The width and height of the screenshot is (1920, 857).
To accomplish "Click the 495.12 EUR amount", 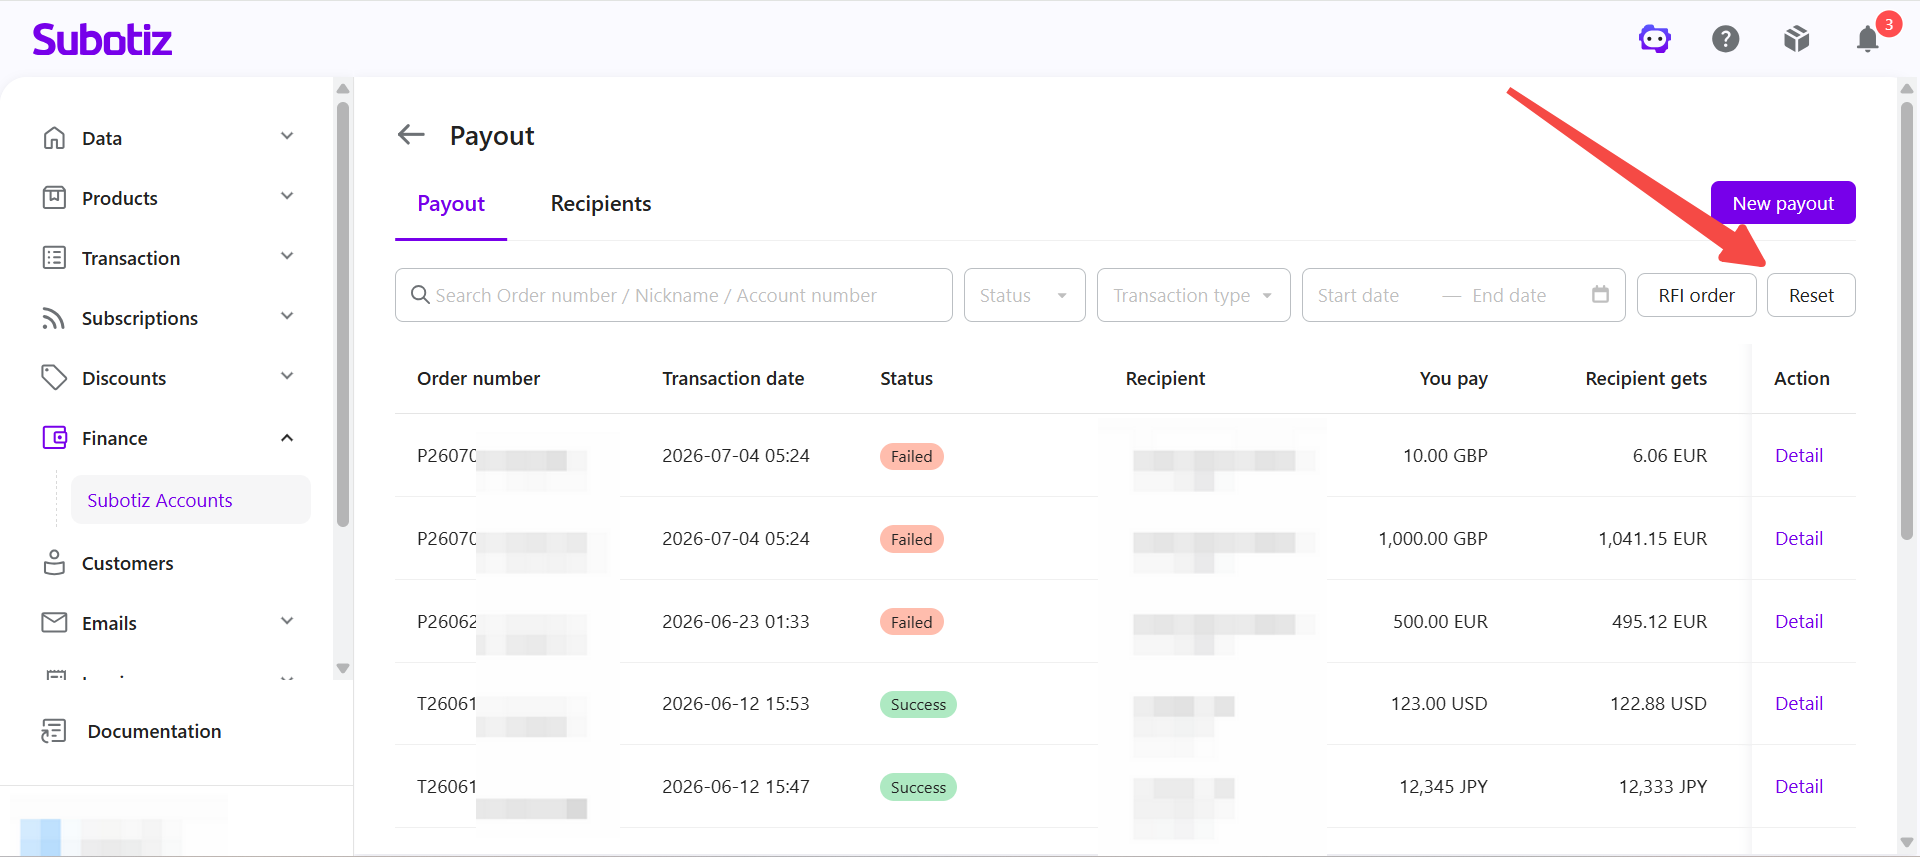I will 1659,622.
